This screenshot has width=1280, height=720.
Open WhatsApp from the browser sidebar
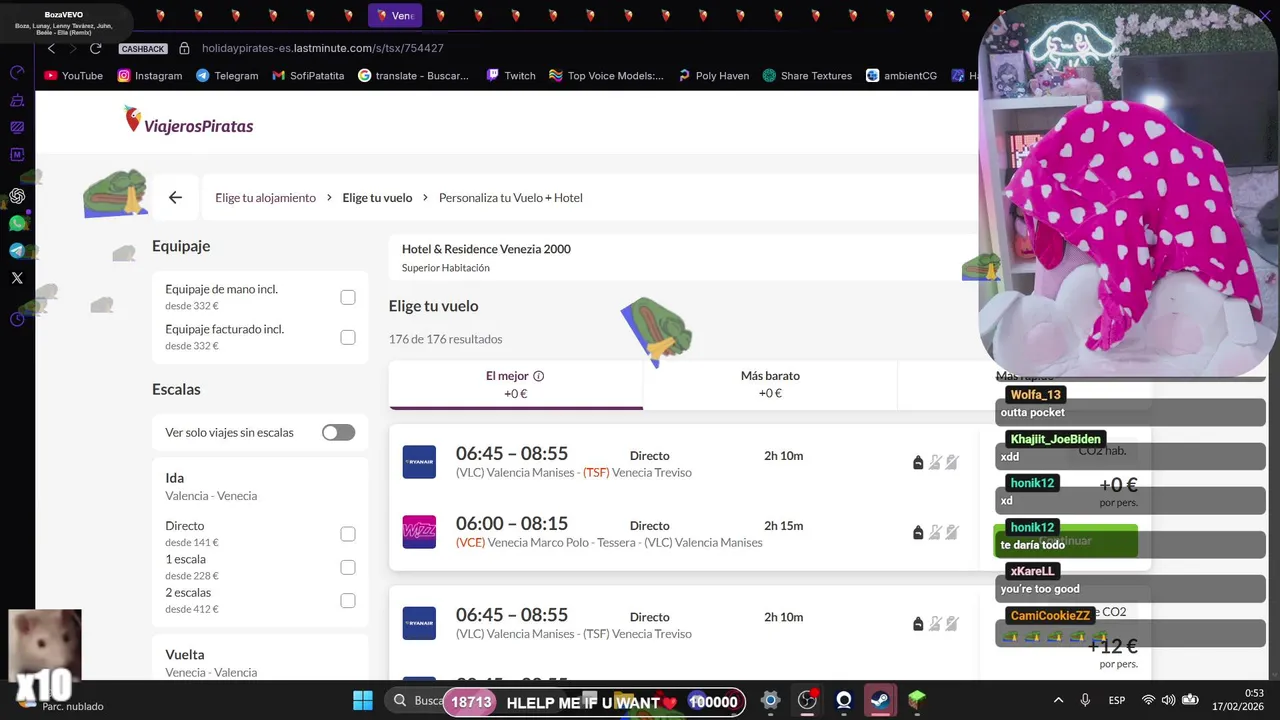tap(17, 223)
